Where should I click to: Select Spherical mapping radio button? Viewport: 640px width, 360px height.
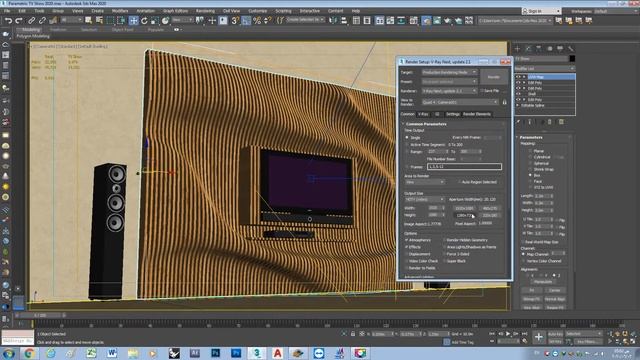[x=530, y=163]
